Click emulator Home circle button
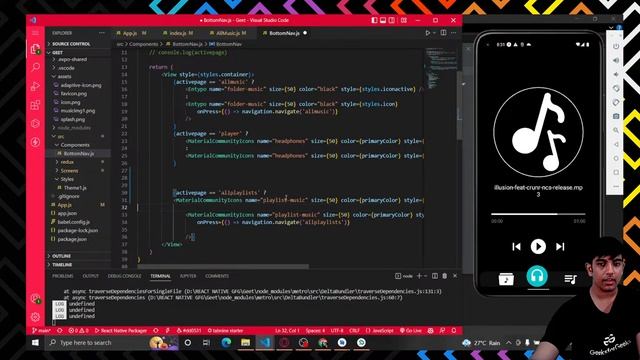This screenshot has height=360, width=640. [616, 158]
